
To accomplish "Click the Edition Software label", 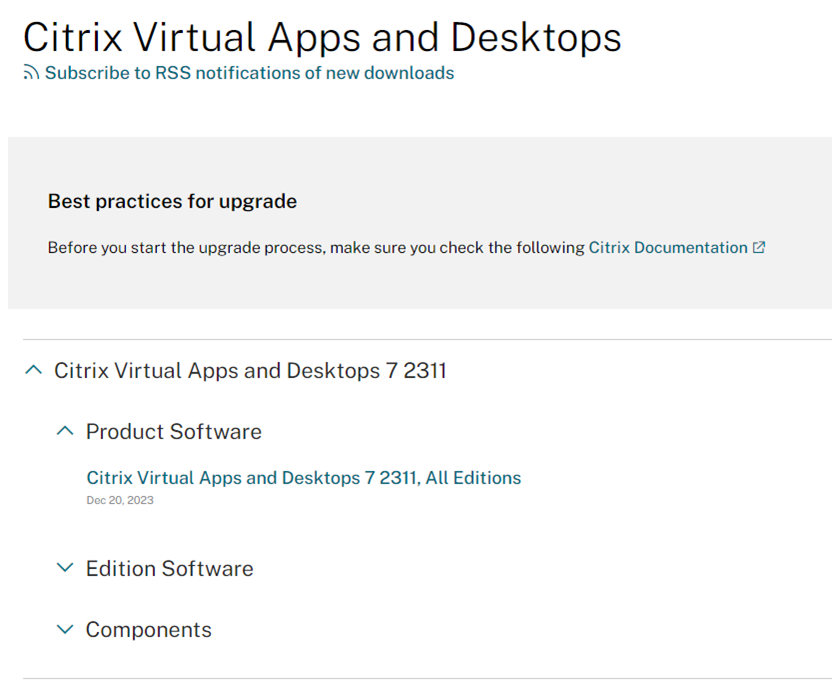I will coord(170,568).
